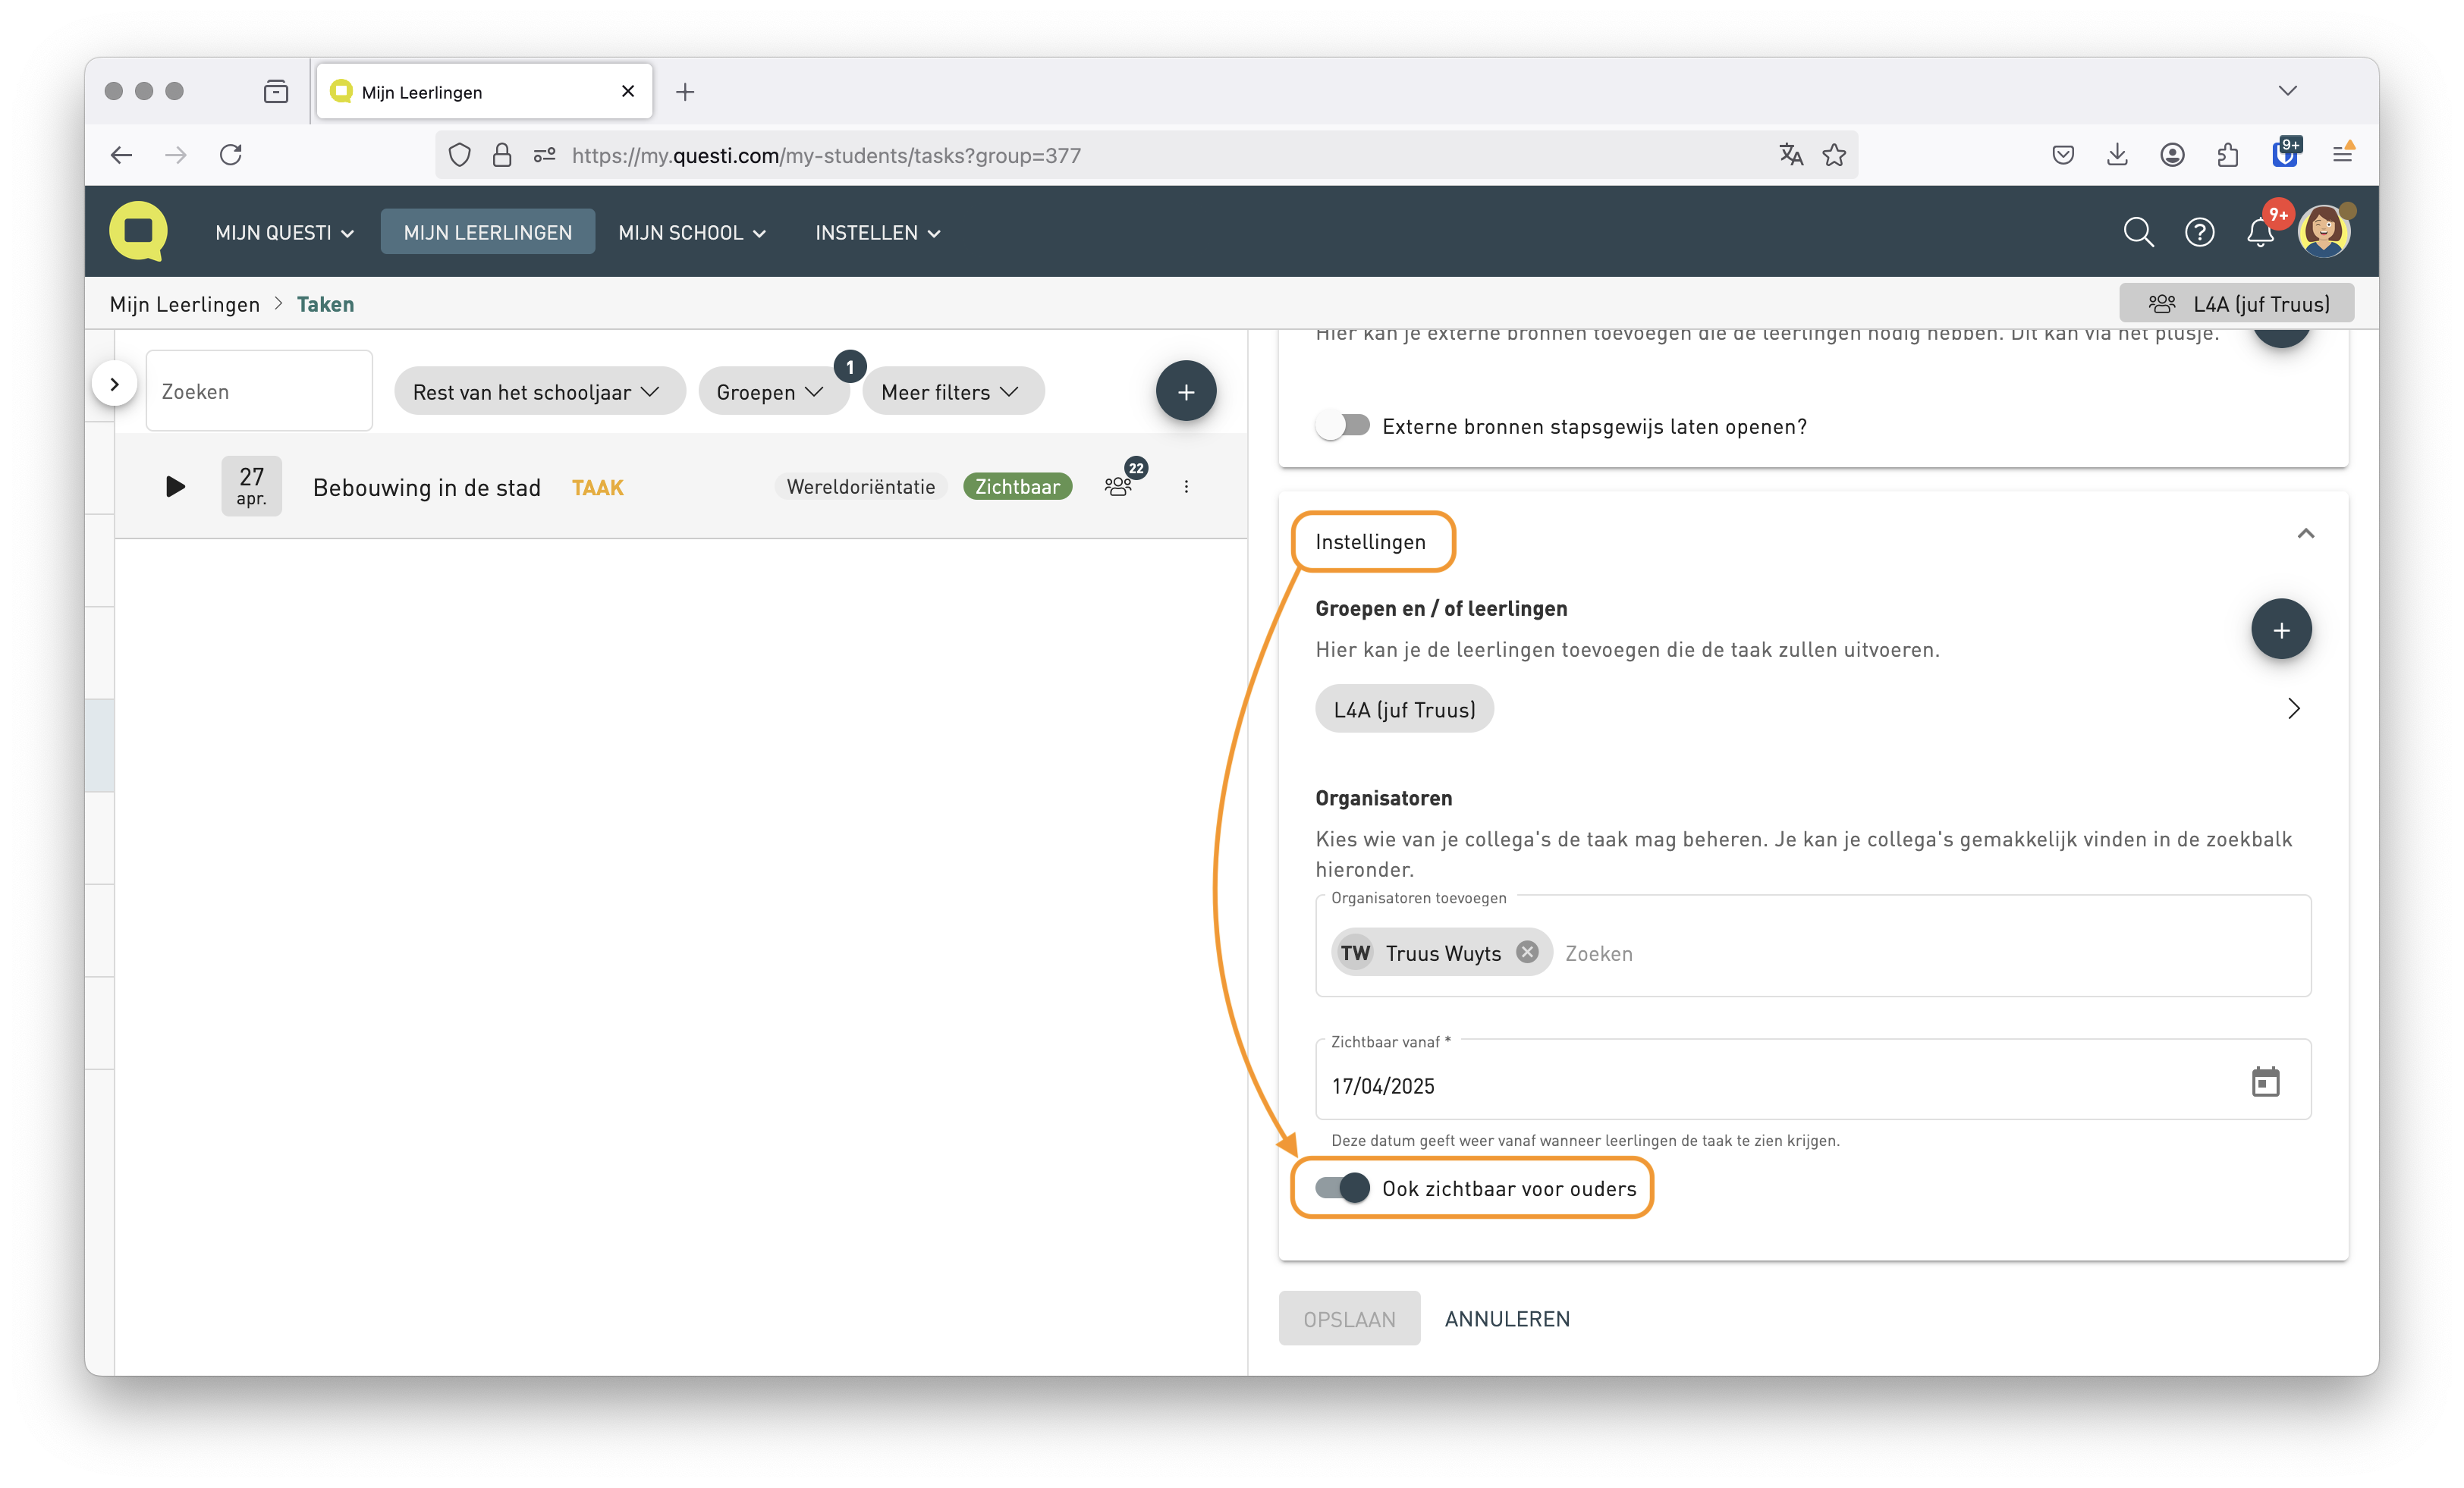Collapse the Instellingen section chevron

pos(2305,534)
